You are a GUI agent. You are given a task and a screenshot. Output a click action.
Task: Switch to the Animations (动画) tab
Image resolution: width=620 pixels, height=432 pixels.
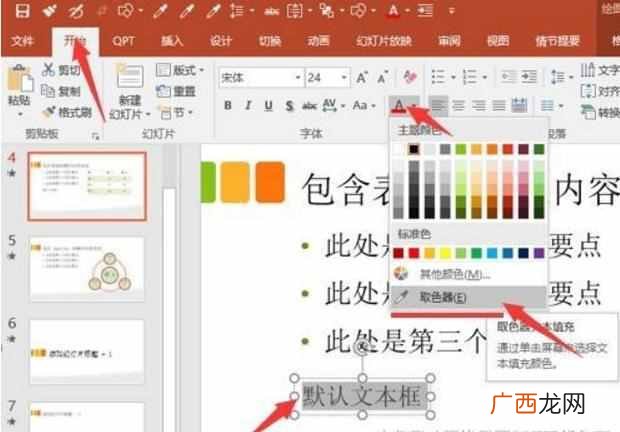pyautogui.click(x=318, y=41)
